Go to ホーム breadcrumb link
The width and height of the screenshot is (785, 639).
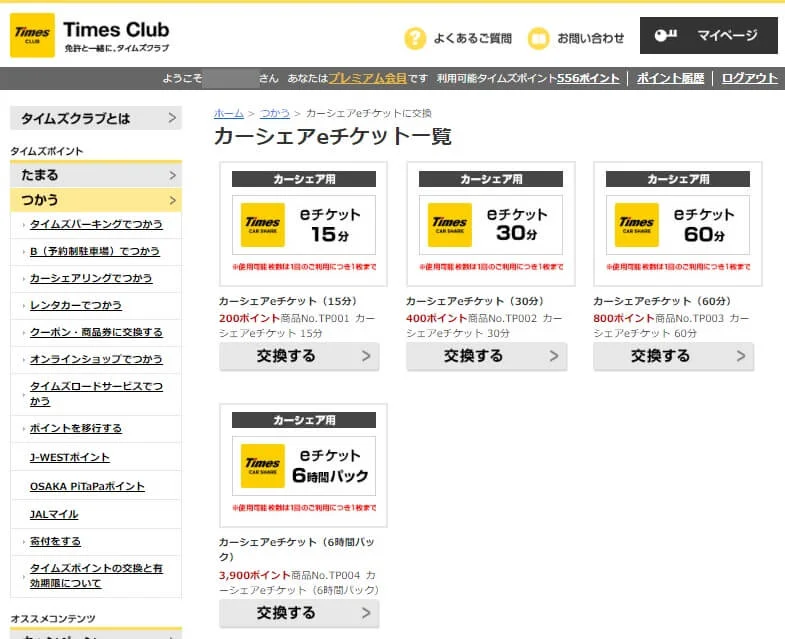click(x=229, y=114)
